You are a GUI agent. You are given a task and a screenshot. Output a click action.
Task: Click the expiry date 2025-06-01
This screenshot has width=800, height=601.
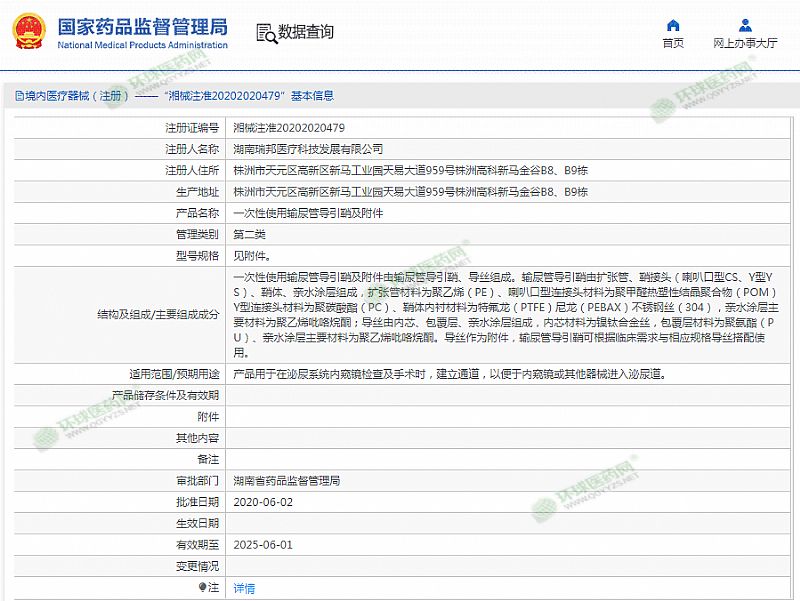pos(262,545)
